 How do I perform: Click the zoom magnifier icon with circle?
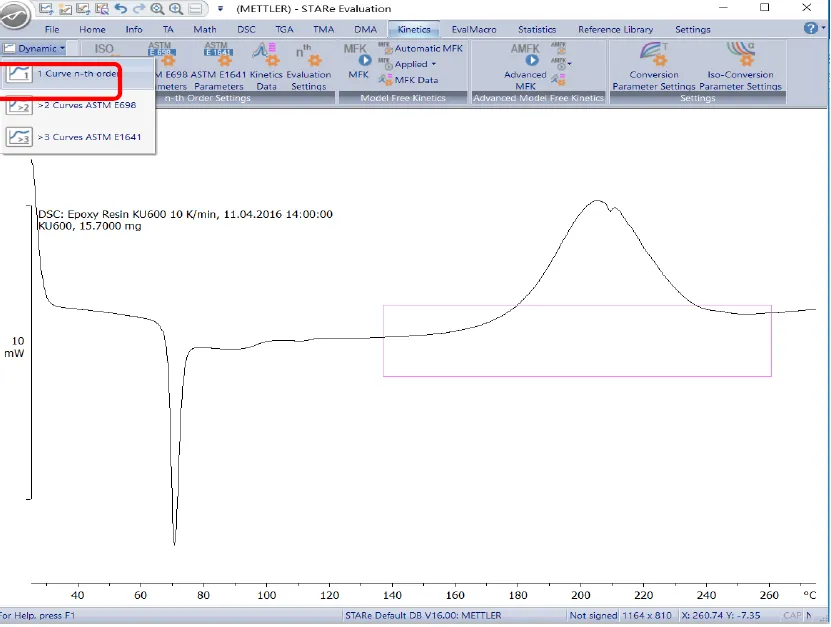coord(157,8)
